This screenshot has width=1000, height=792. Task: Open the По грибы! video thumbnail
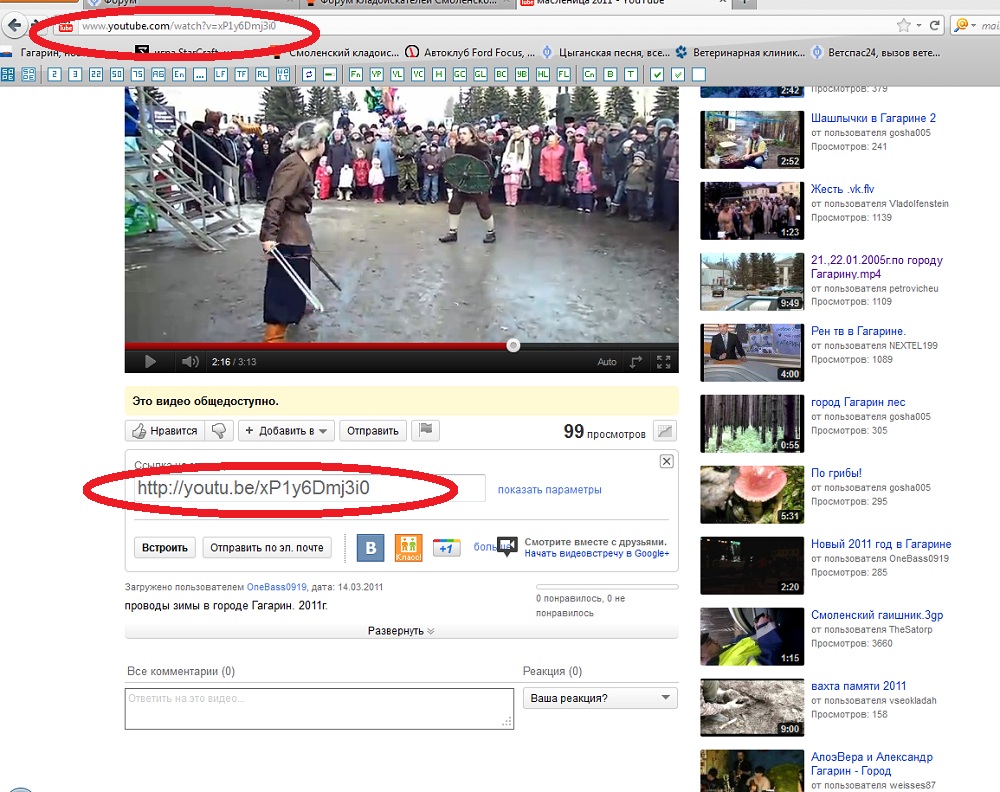click(752, 494)
